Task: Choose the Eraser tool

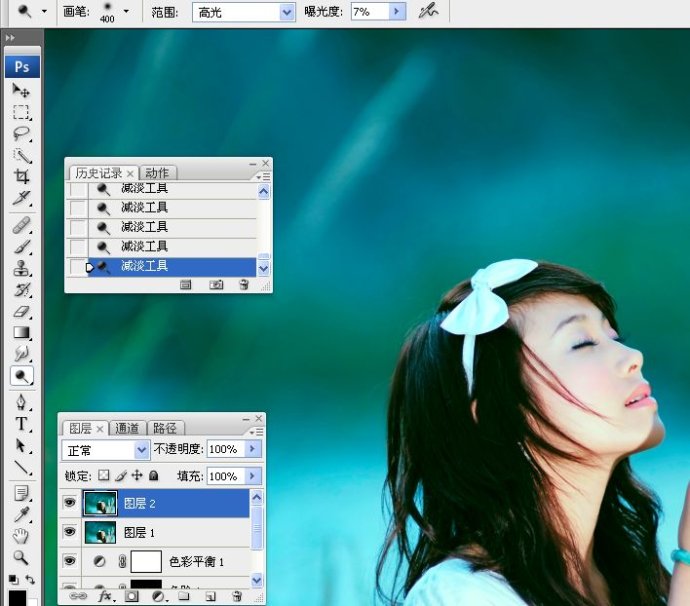Action: click(x=21, y=312)
